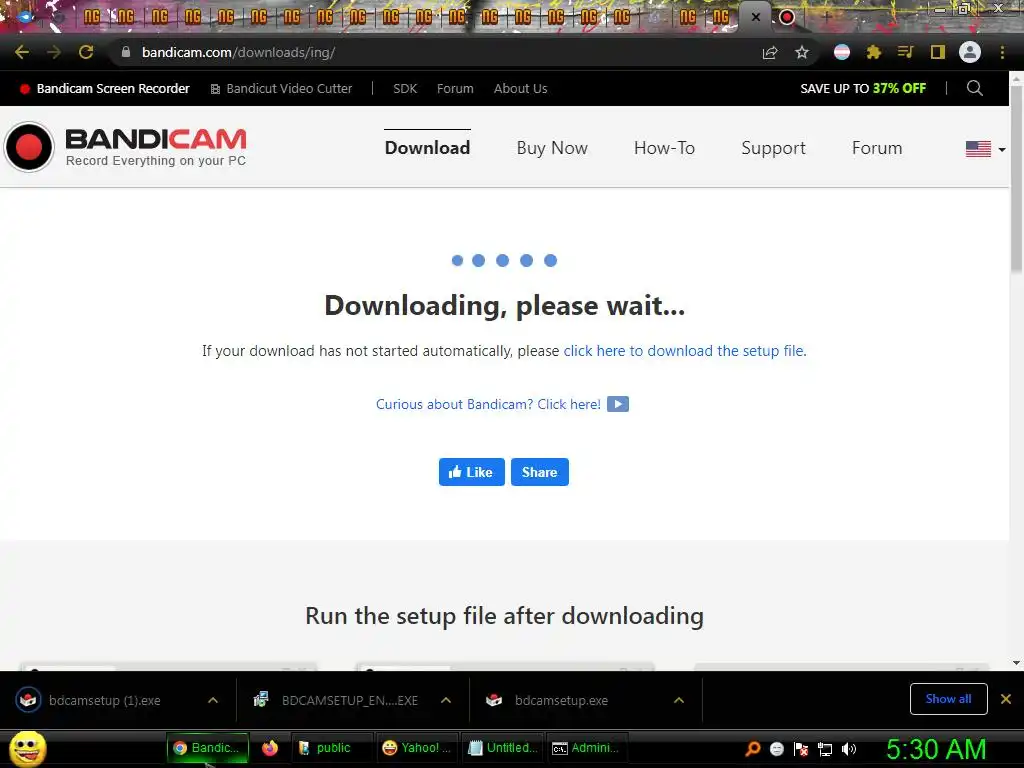The height and width of the screenshot is (768, 1024).
Task: Close the active Bandicam browser tab
Action: click(756, 17)
